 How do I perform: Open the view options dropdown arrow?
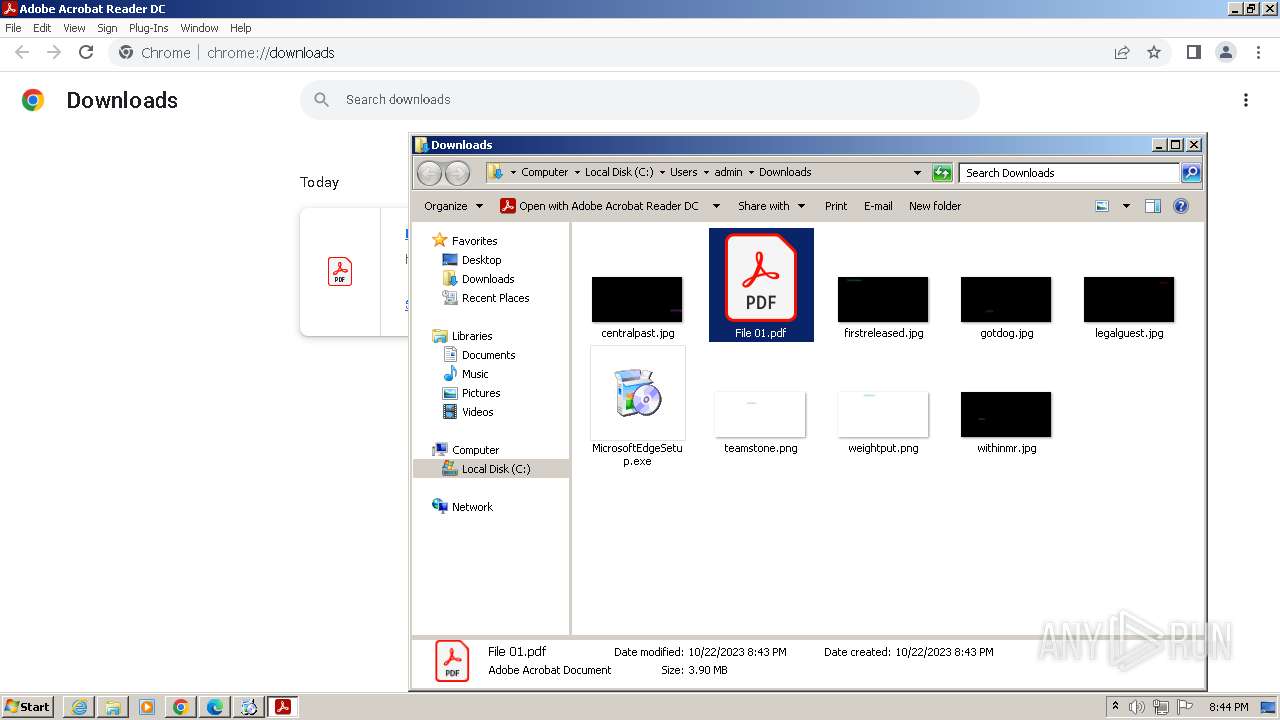pyautogui.click(x=1126, y=206)
